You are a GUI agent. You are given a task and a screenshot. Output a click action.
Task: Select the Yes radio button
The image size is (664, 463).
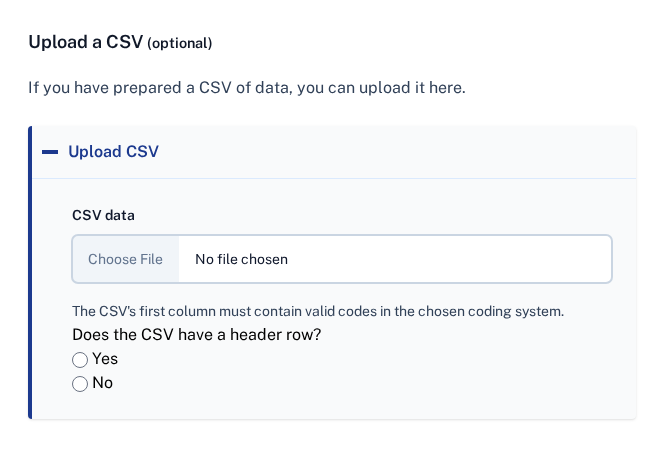click(80, 360)
